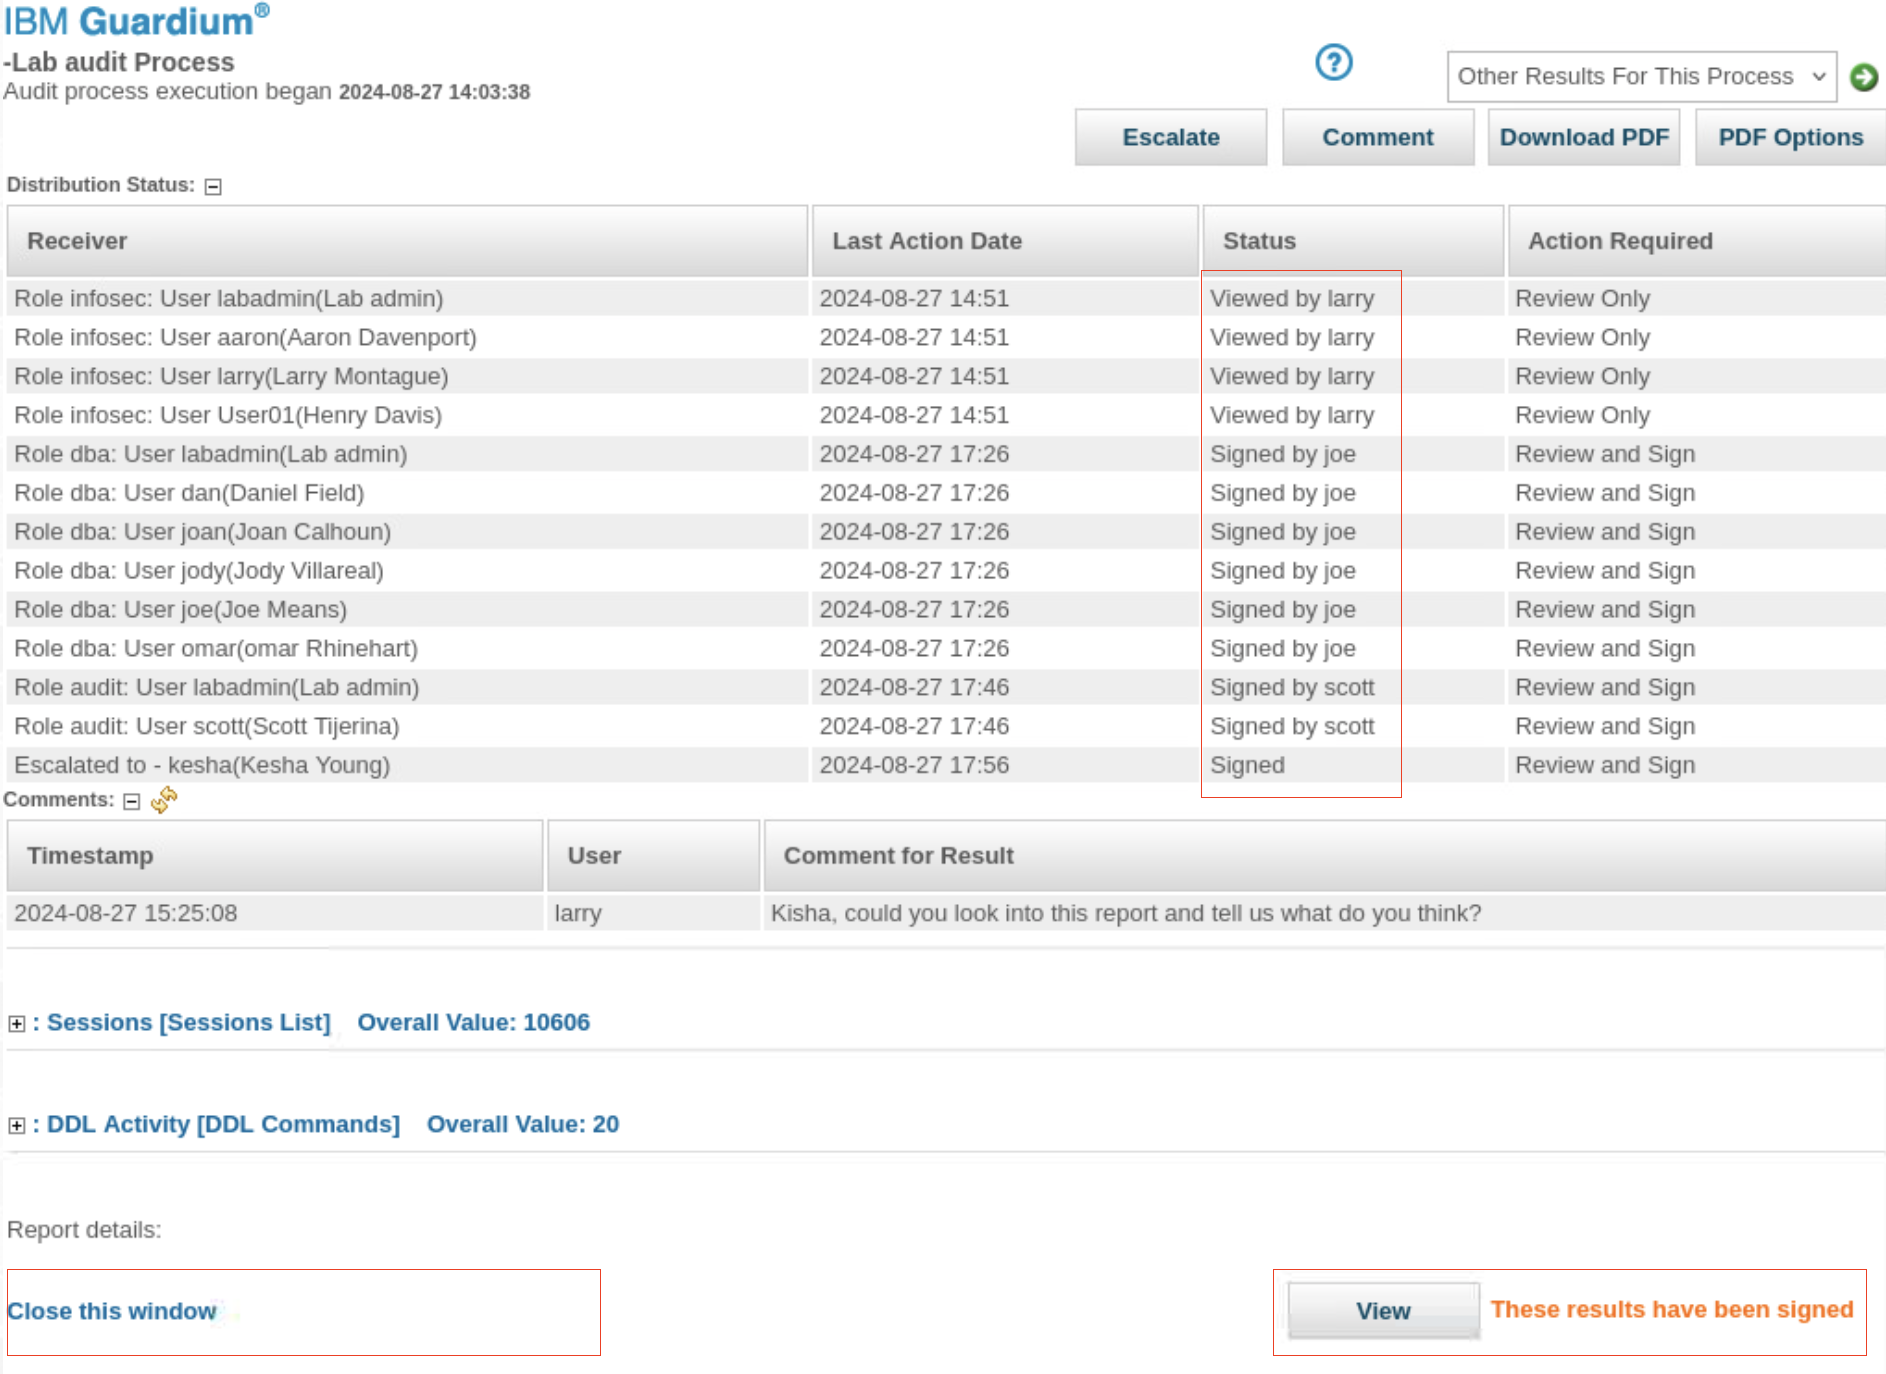Screen dimensions: 1886x1374
Task: Click 'These results have been signed' message
Action: 1672,1310
